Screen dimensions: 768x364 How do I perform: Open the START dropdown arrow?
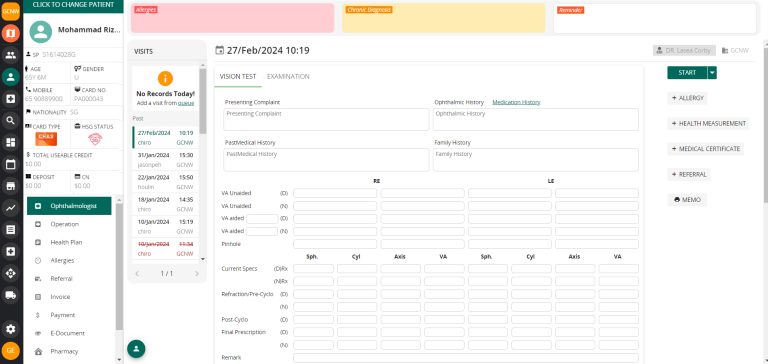(x=712, y=73)
